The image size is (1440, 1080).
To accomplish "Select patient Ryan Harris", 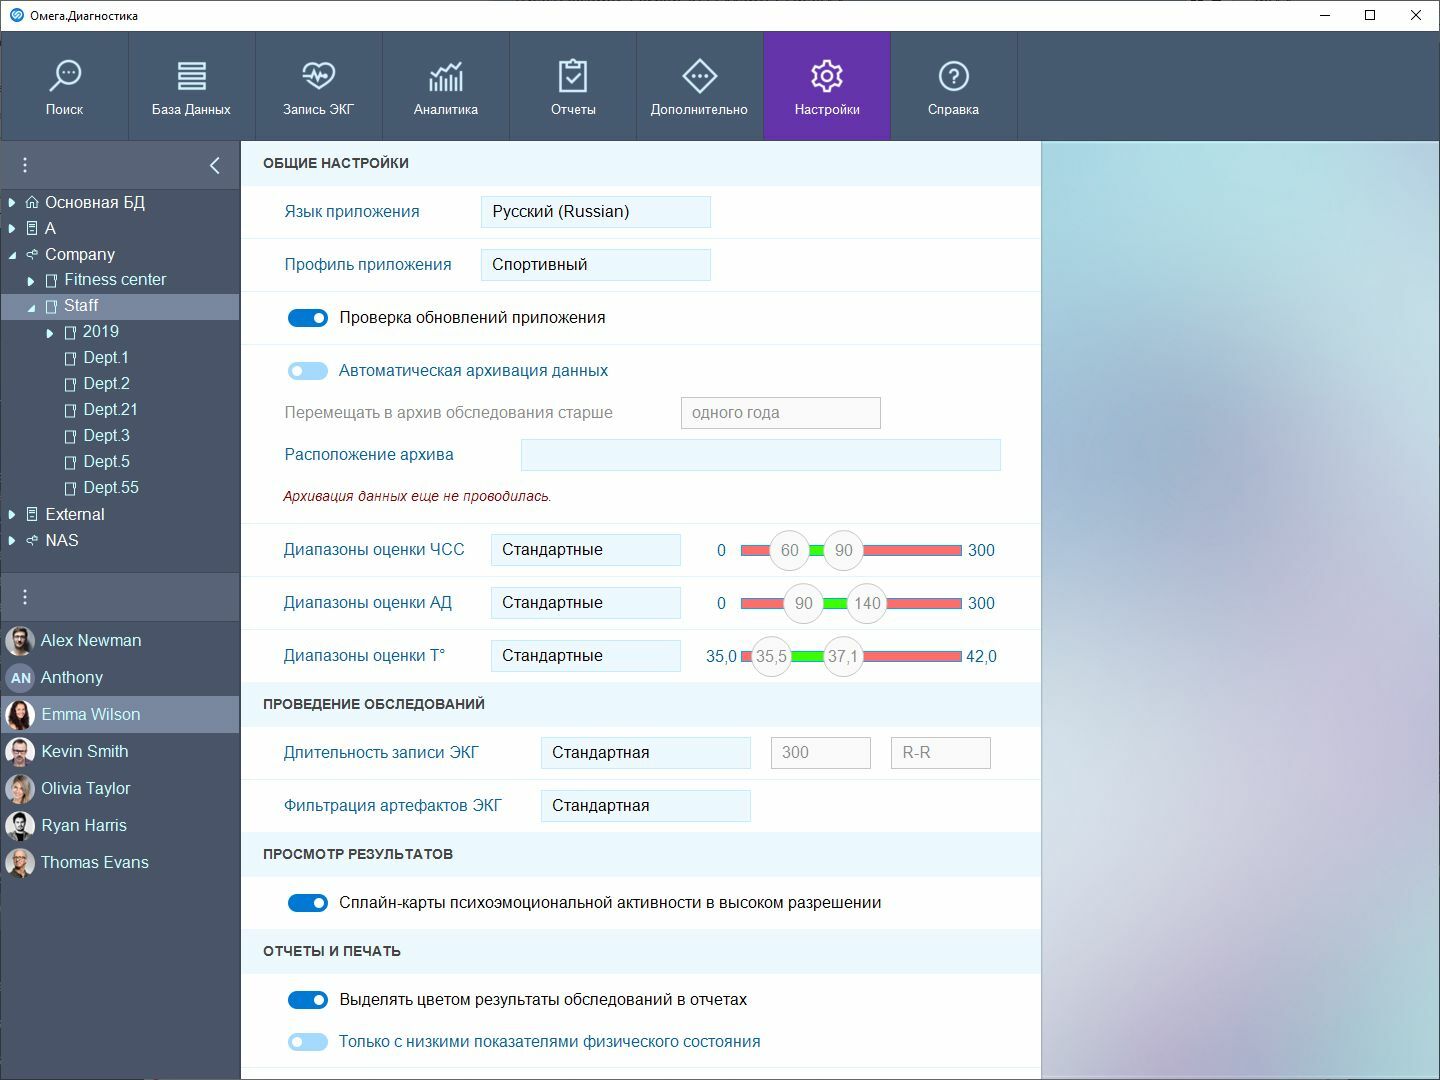I will [x=120, y=825].
